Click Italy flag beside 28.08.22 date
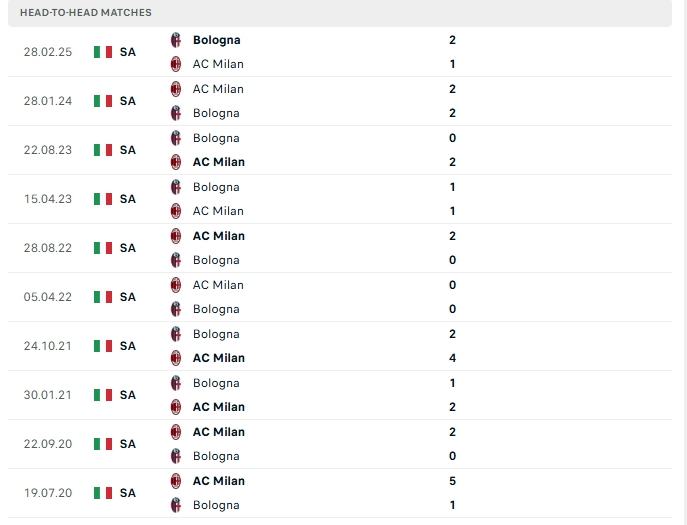687x525 pixels. [x=103, y=248]
